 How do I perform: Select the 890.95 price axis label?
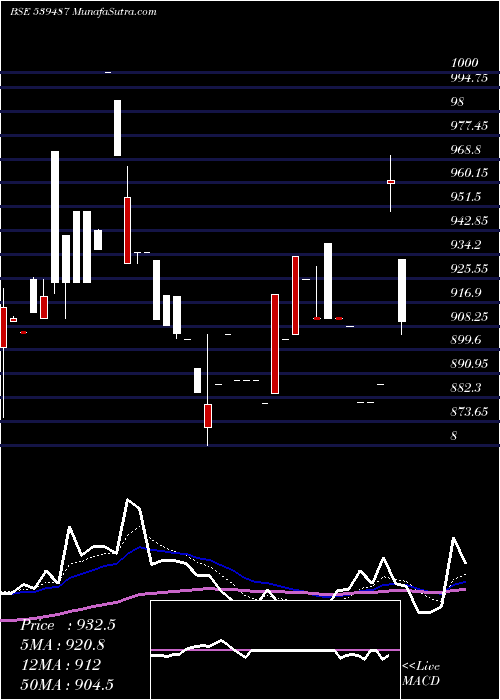469,364
